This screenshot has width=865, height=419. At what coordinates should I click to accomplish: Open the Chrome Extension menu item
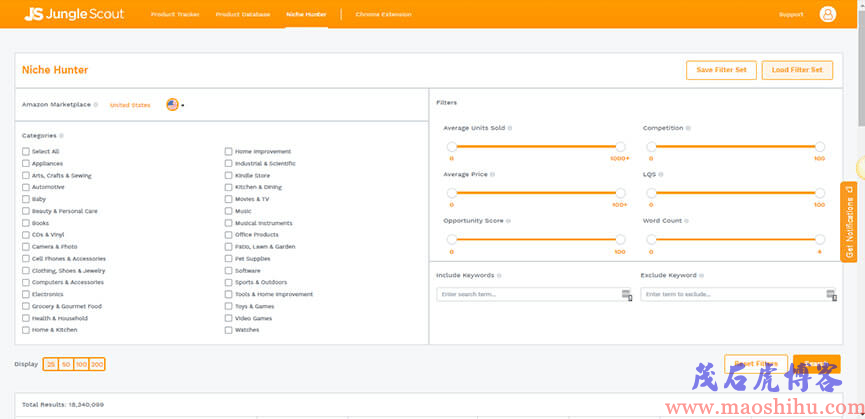pyautogui.click(x=383, y=14)
